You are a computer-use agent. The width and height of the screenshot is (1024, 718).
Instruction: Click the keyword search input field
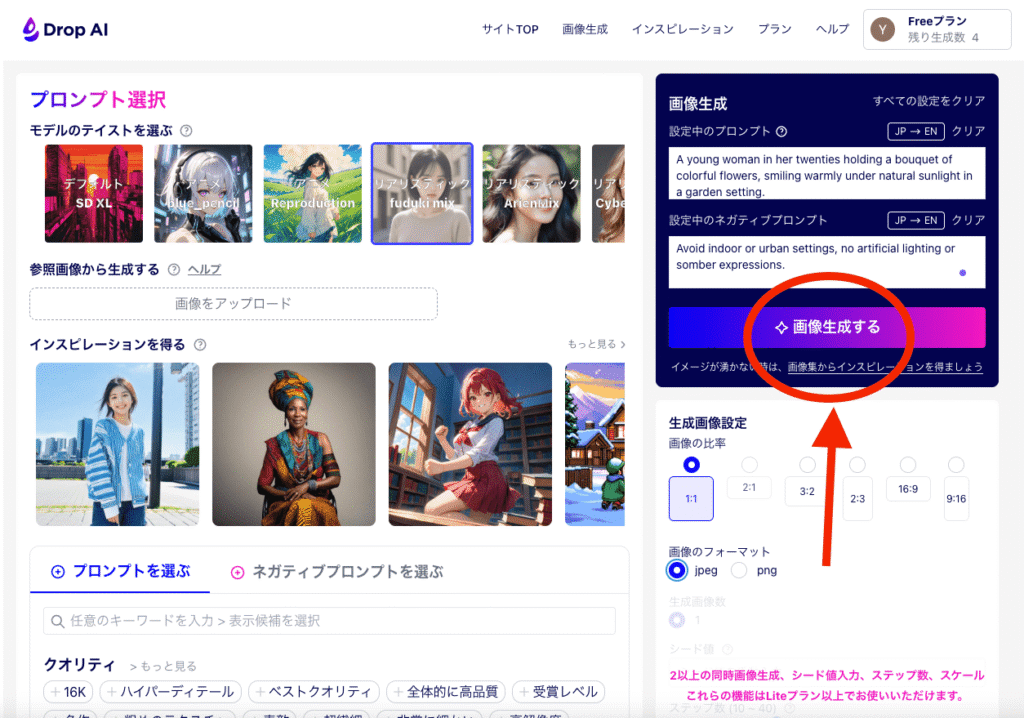click(329, 621)
